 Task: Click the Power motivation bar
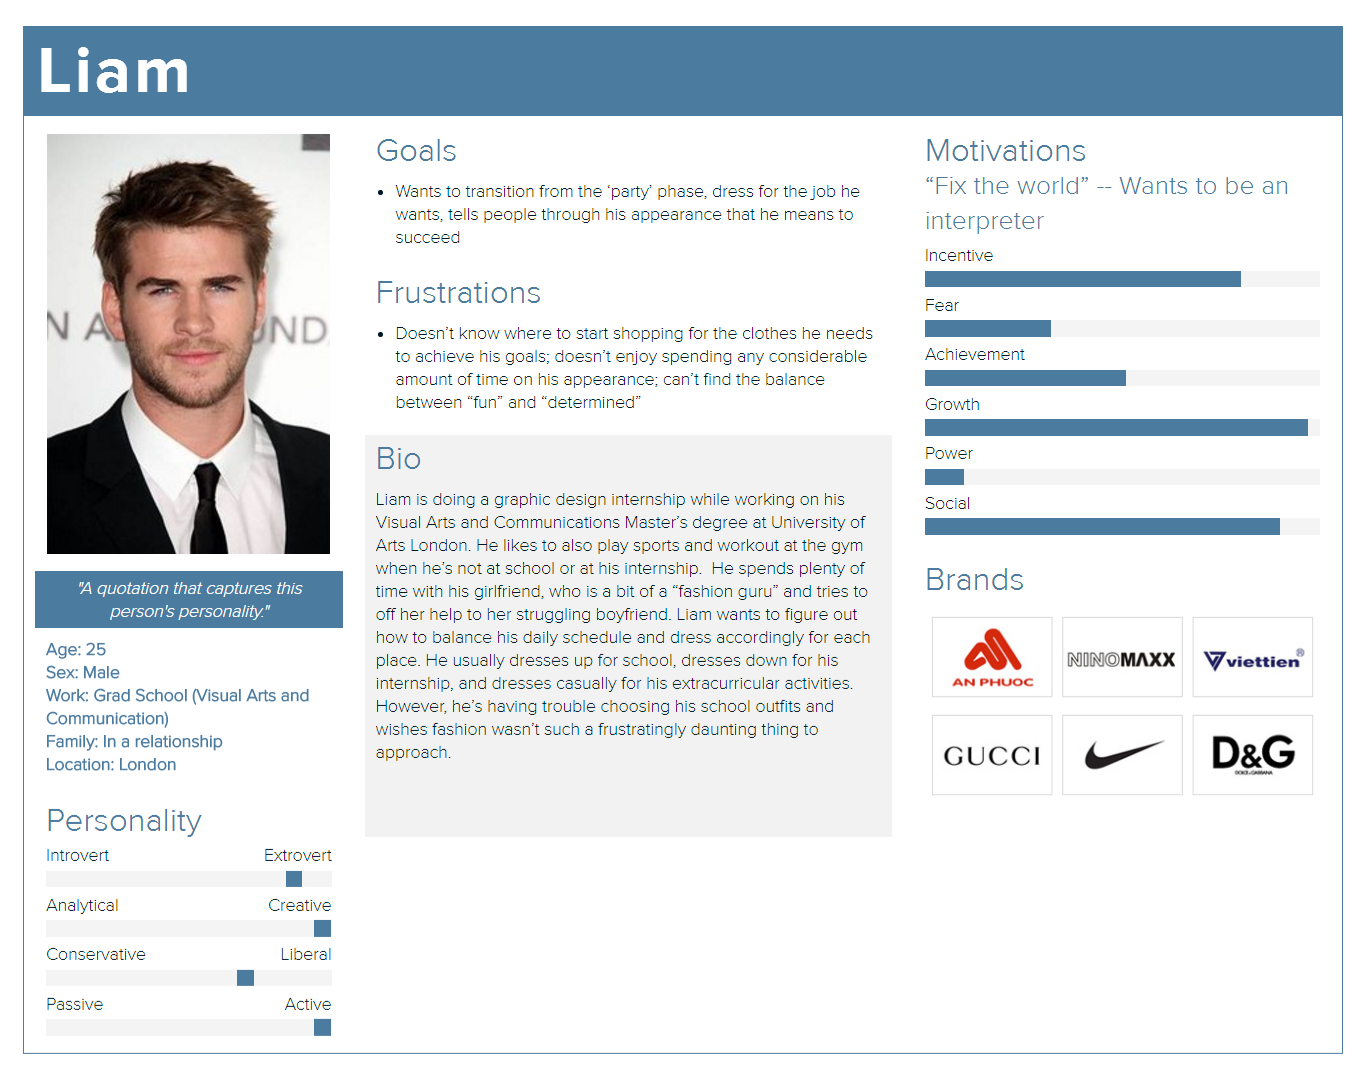(1122, 477)
